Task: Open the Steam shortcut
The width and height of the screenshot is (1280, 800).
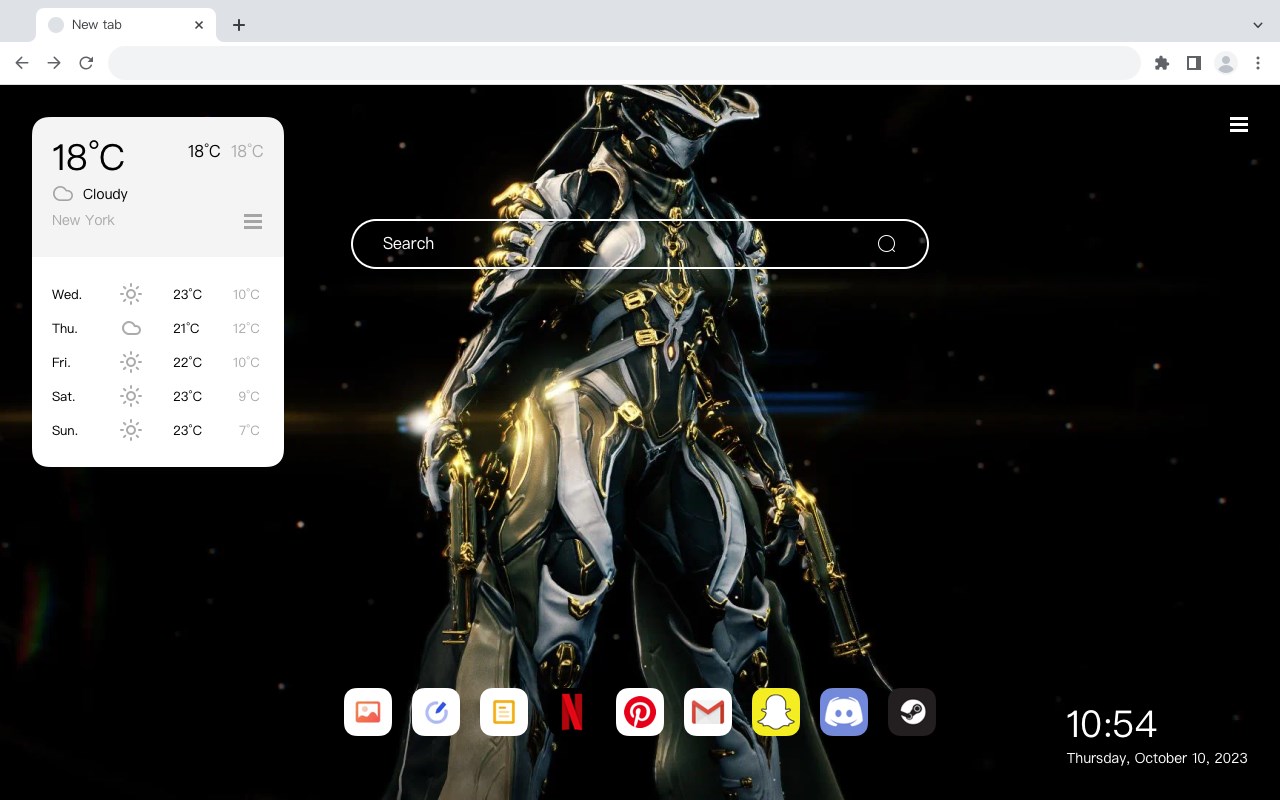Action: coord(912,712)
